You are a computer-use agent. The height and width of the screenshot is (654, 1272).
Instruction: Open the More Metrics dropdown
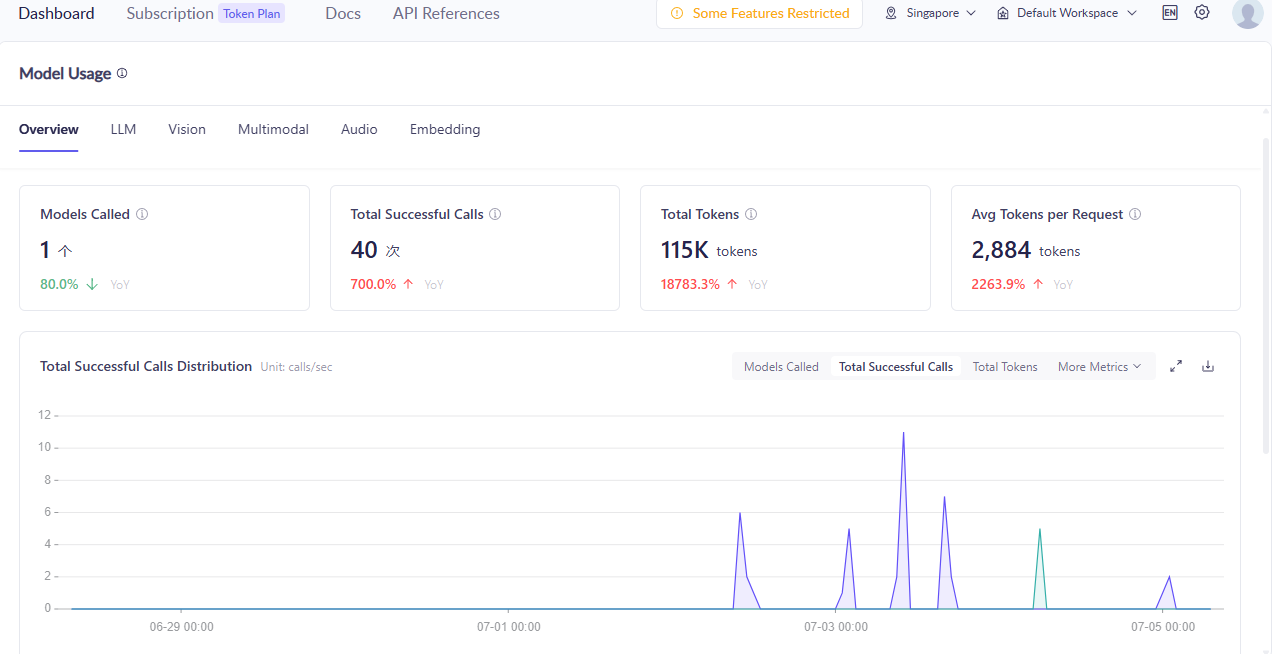point(1099,367)
